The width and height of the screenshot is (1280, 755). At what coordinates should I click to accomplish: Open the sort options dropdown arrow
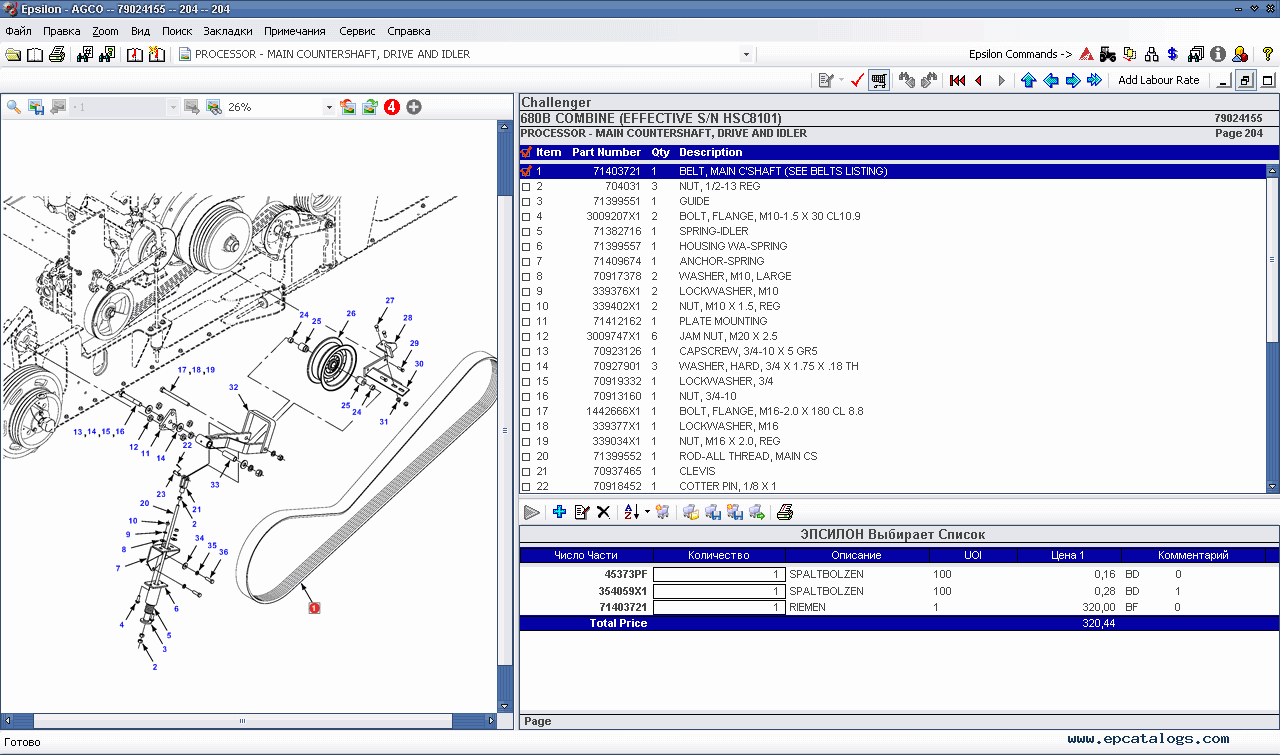coord(648,512)
